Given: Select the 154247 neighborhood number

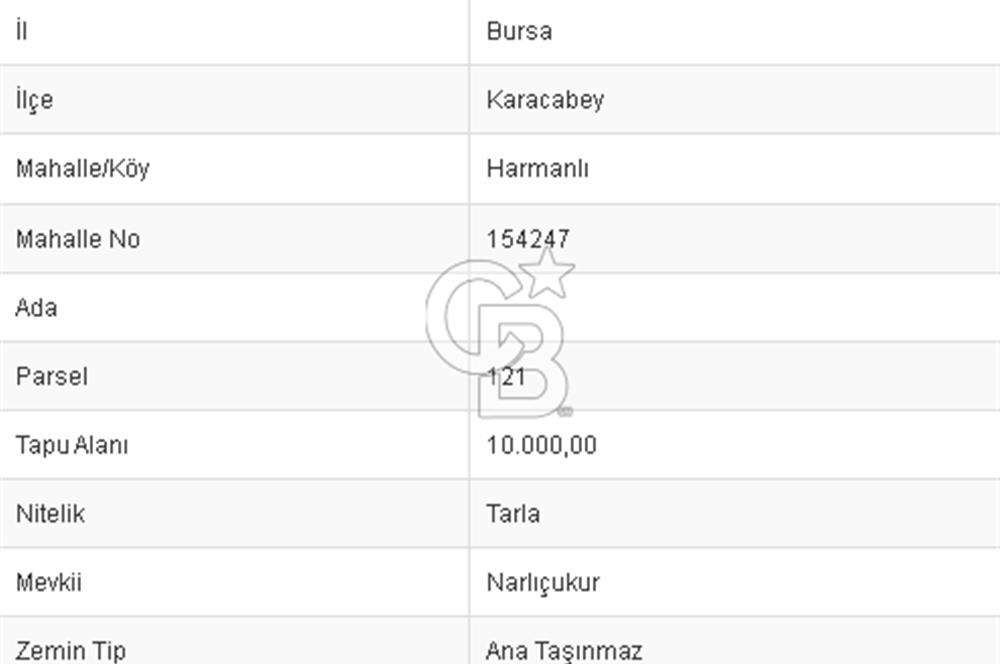Looking at the screenshot, I should click(528, 239).
